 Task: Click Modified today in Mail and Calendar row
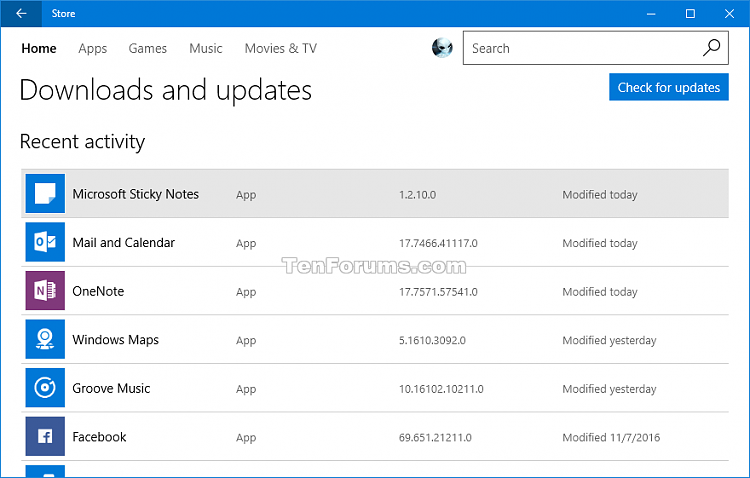(600, 243)
